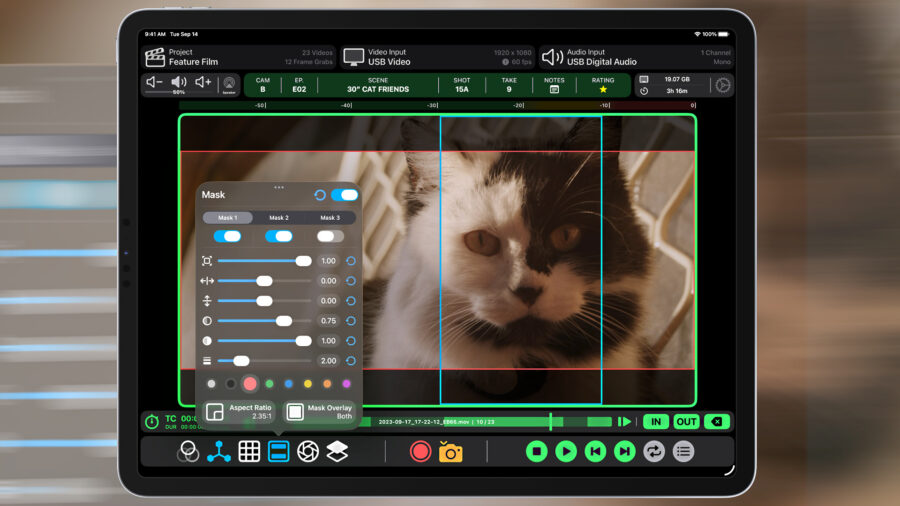This screenshot has width=900, height=506.
Task: Turn off the Mask 1 switch
Action: point(228,236)
